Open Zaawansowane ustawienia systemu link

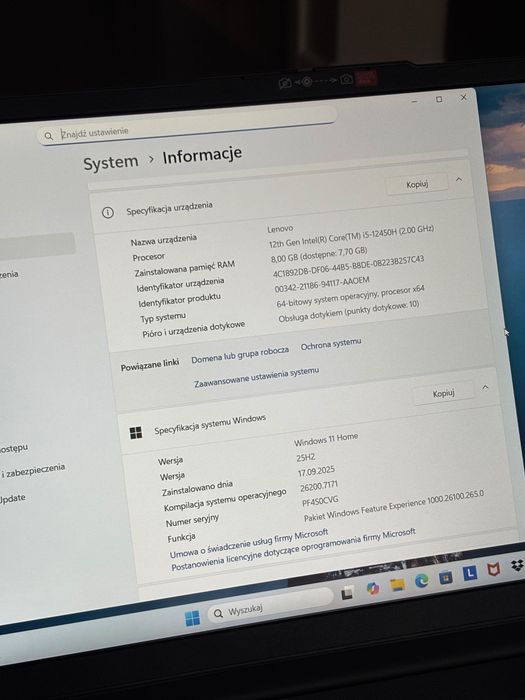point(257,377)
